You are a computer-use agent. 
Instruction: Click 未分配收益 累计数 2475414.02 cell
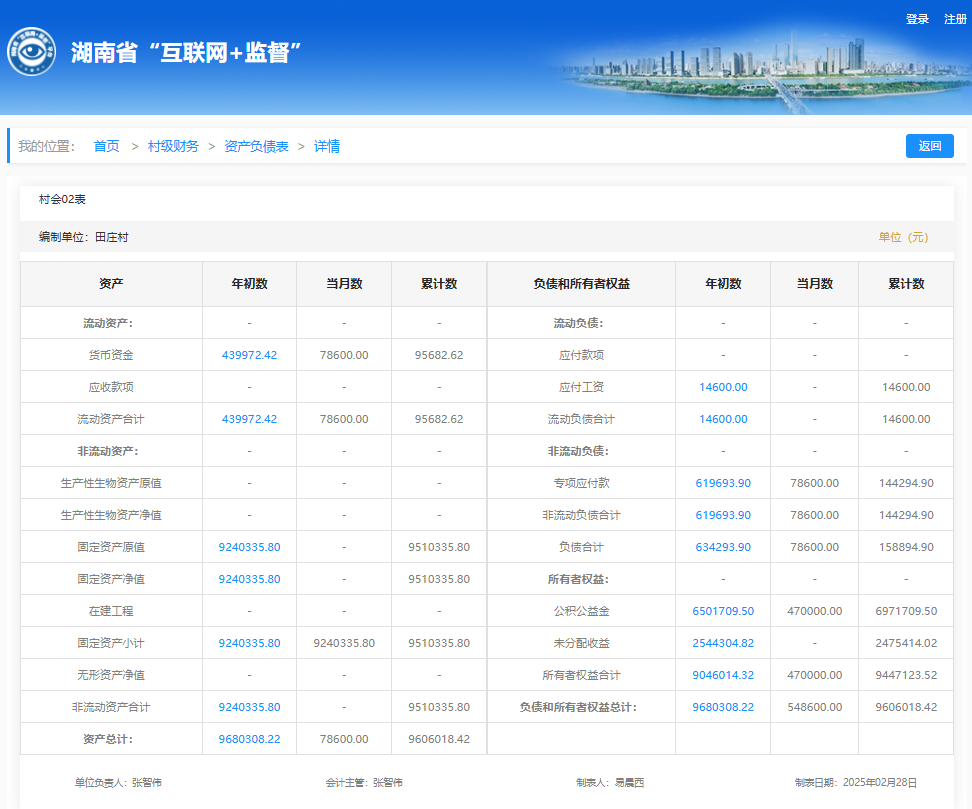[906, 643]
